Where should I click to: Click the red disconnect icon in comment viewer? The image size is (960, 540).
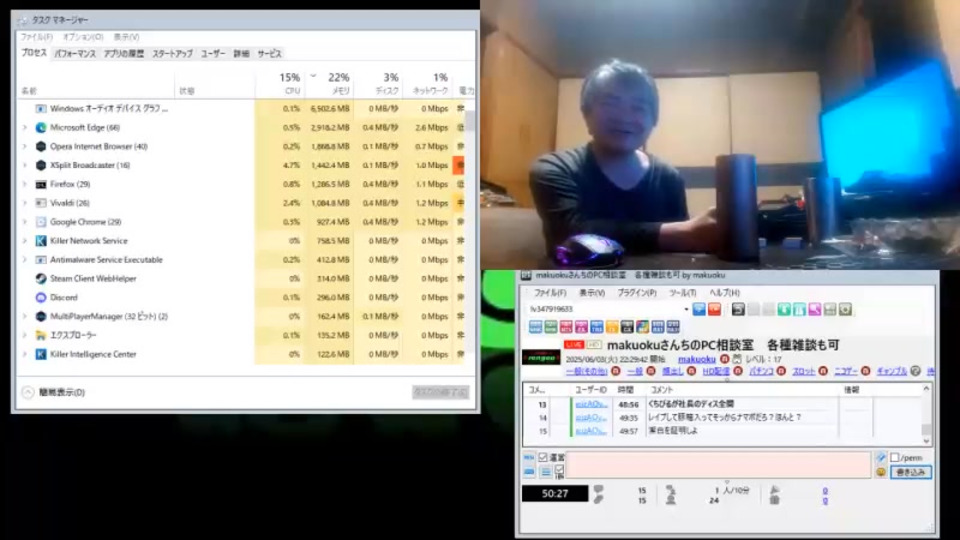(714, 309)
